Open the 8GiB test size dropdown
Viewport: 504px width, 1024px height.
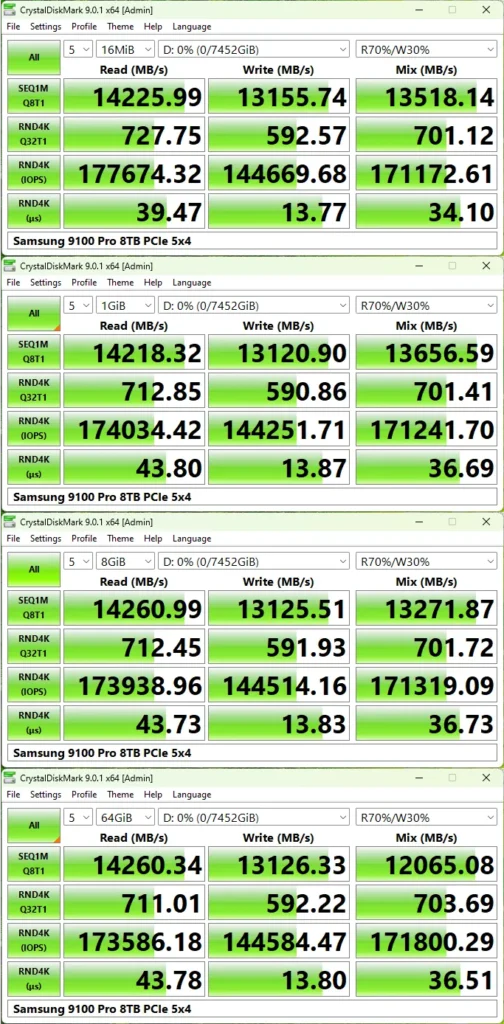125,562
